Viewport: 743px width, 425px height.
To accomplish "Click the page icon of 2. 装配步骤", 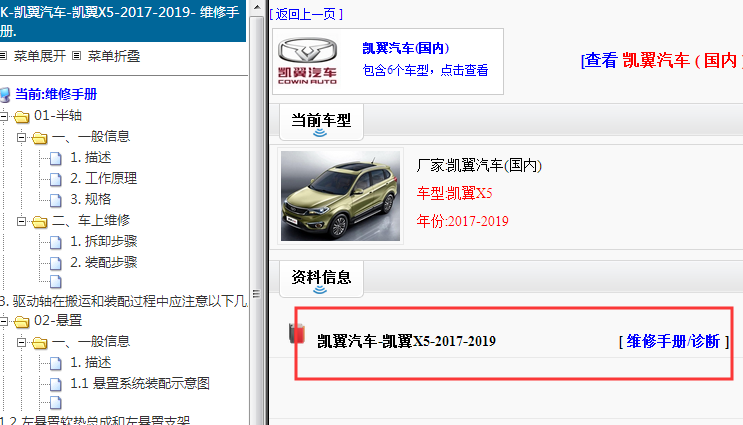I will pyautogui.click(x=55, y=263).
